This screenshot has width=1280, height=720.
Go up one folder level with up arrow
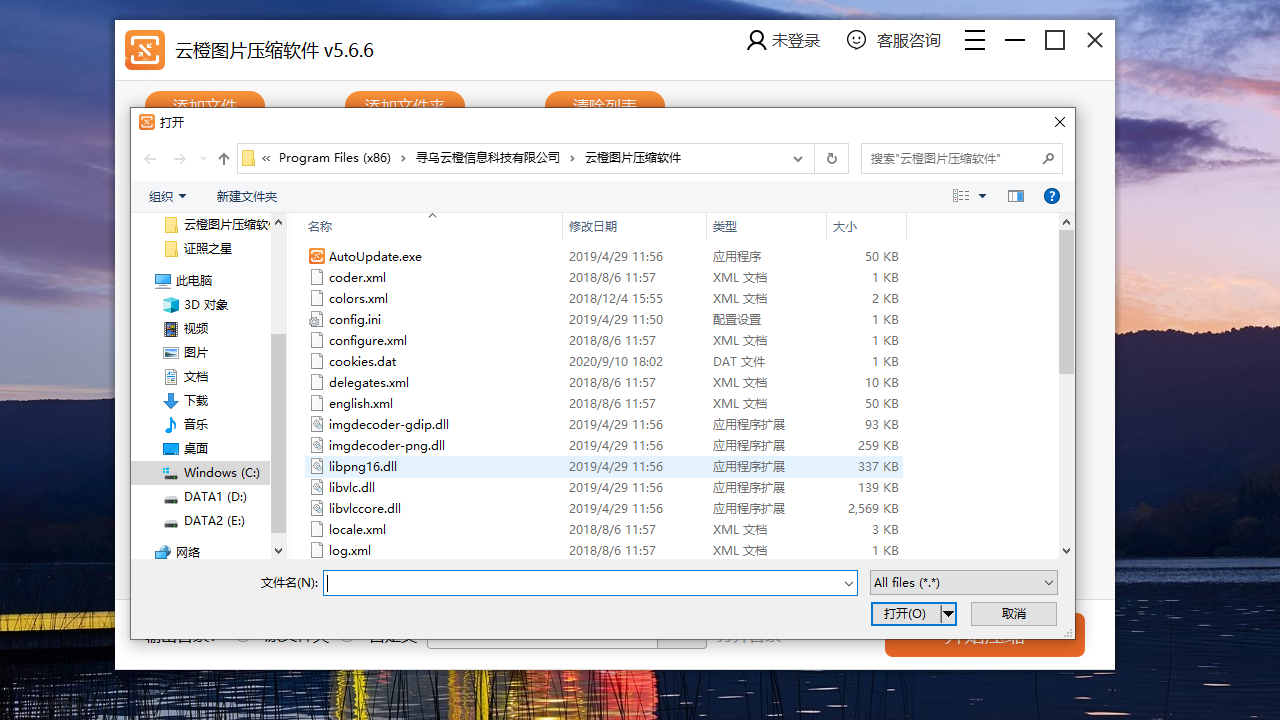tap(224, 158)
